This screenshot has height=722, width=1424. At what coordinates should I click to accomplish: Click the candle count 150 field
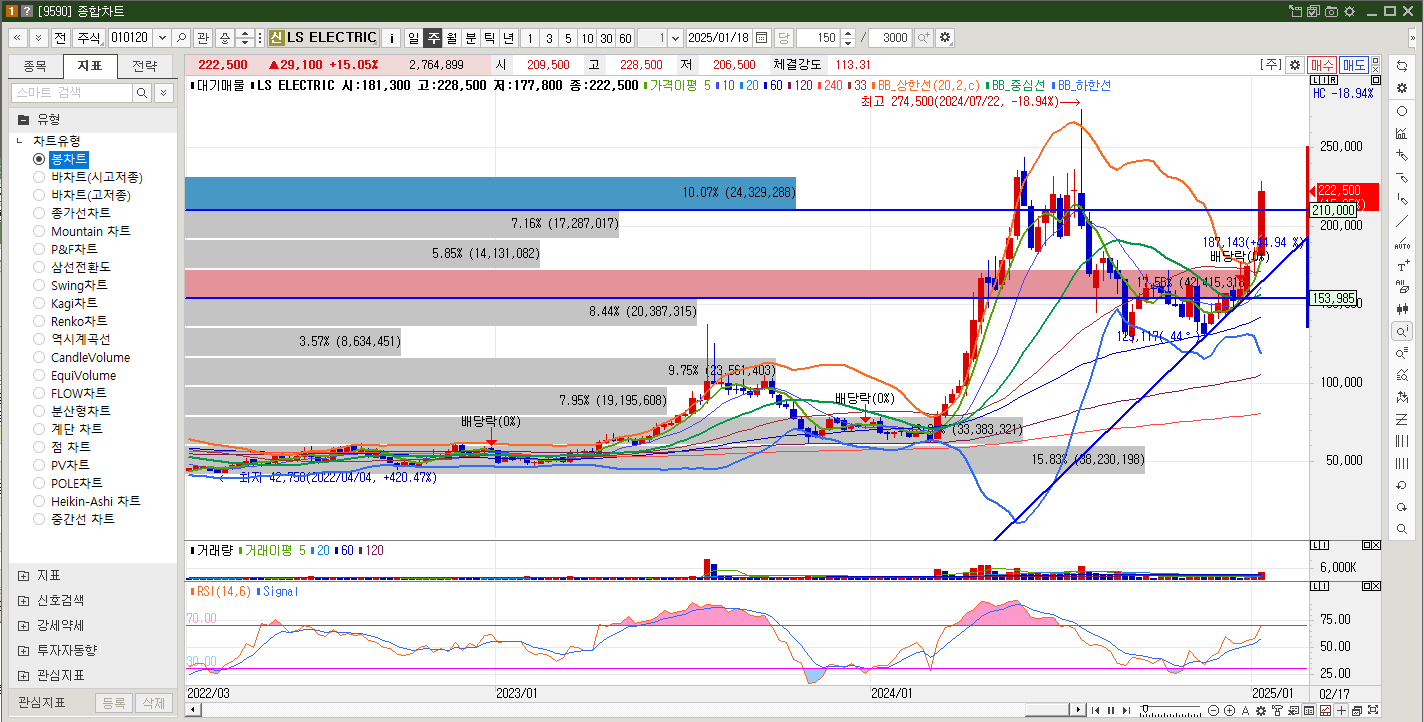coord(817,37)
